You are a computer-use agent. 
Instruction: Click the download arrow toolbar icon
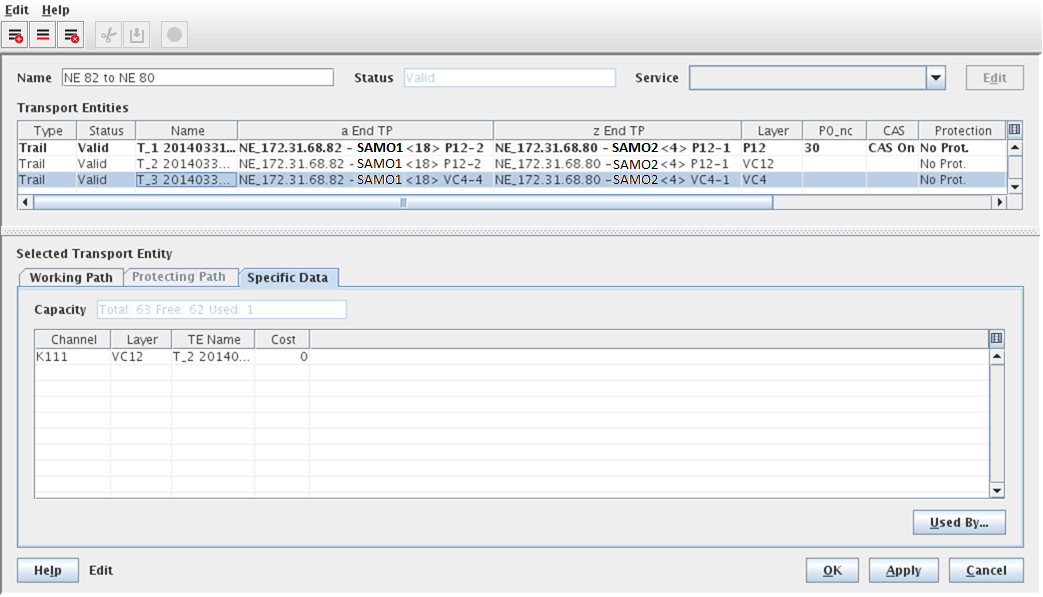(x=137, y=35)
